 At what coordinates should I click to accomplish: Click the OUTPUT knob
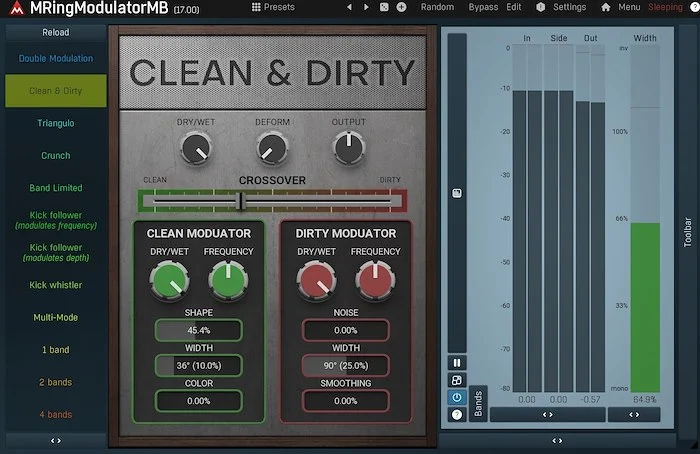[349, 148]
